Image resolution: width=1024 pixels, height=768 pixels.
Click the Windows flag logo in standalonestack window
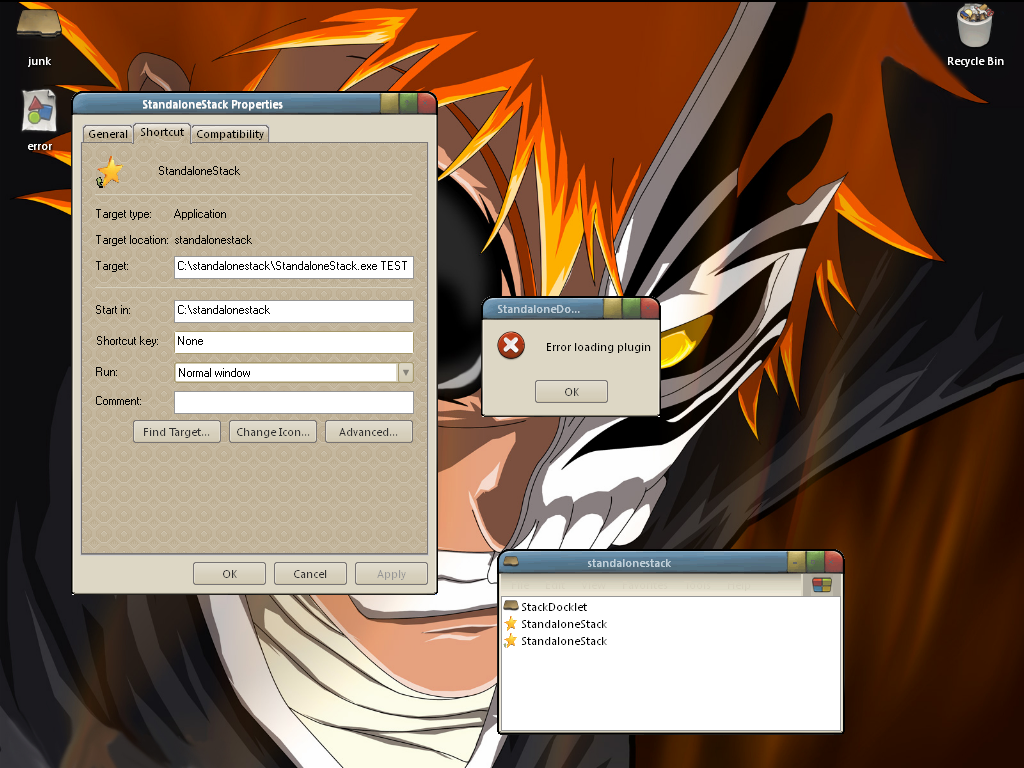(822, 584)
